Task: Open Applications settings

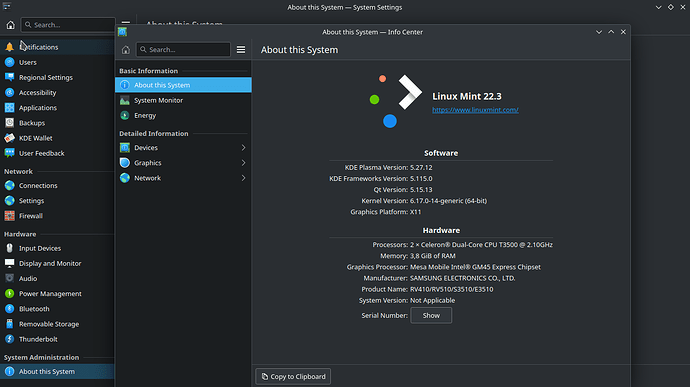Action: (x=57, y=108)
